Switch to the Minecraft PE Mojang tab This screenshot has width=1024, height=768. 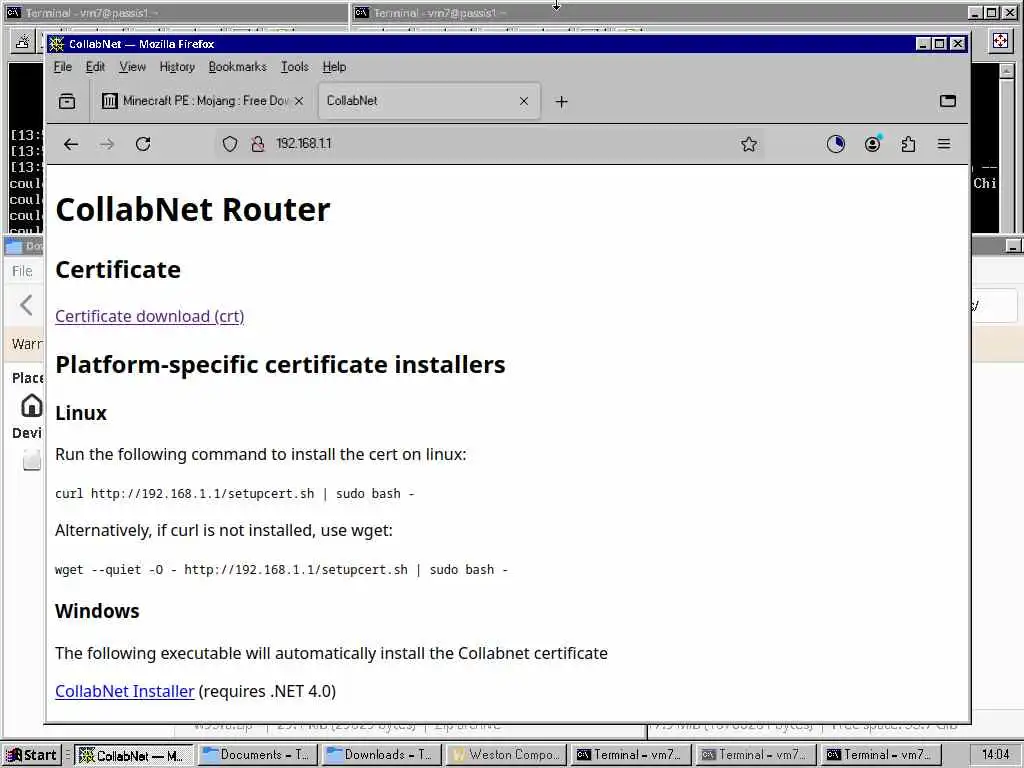204,101
